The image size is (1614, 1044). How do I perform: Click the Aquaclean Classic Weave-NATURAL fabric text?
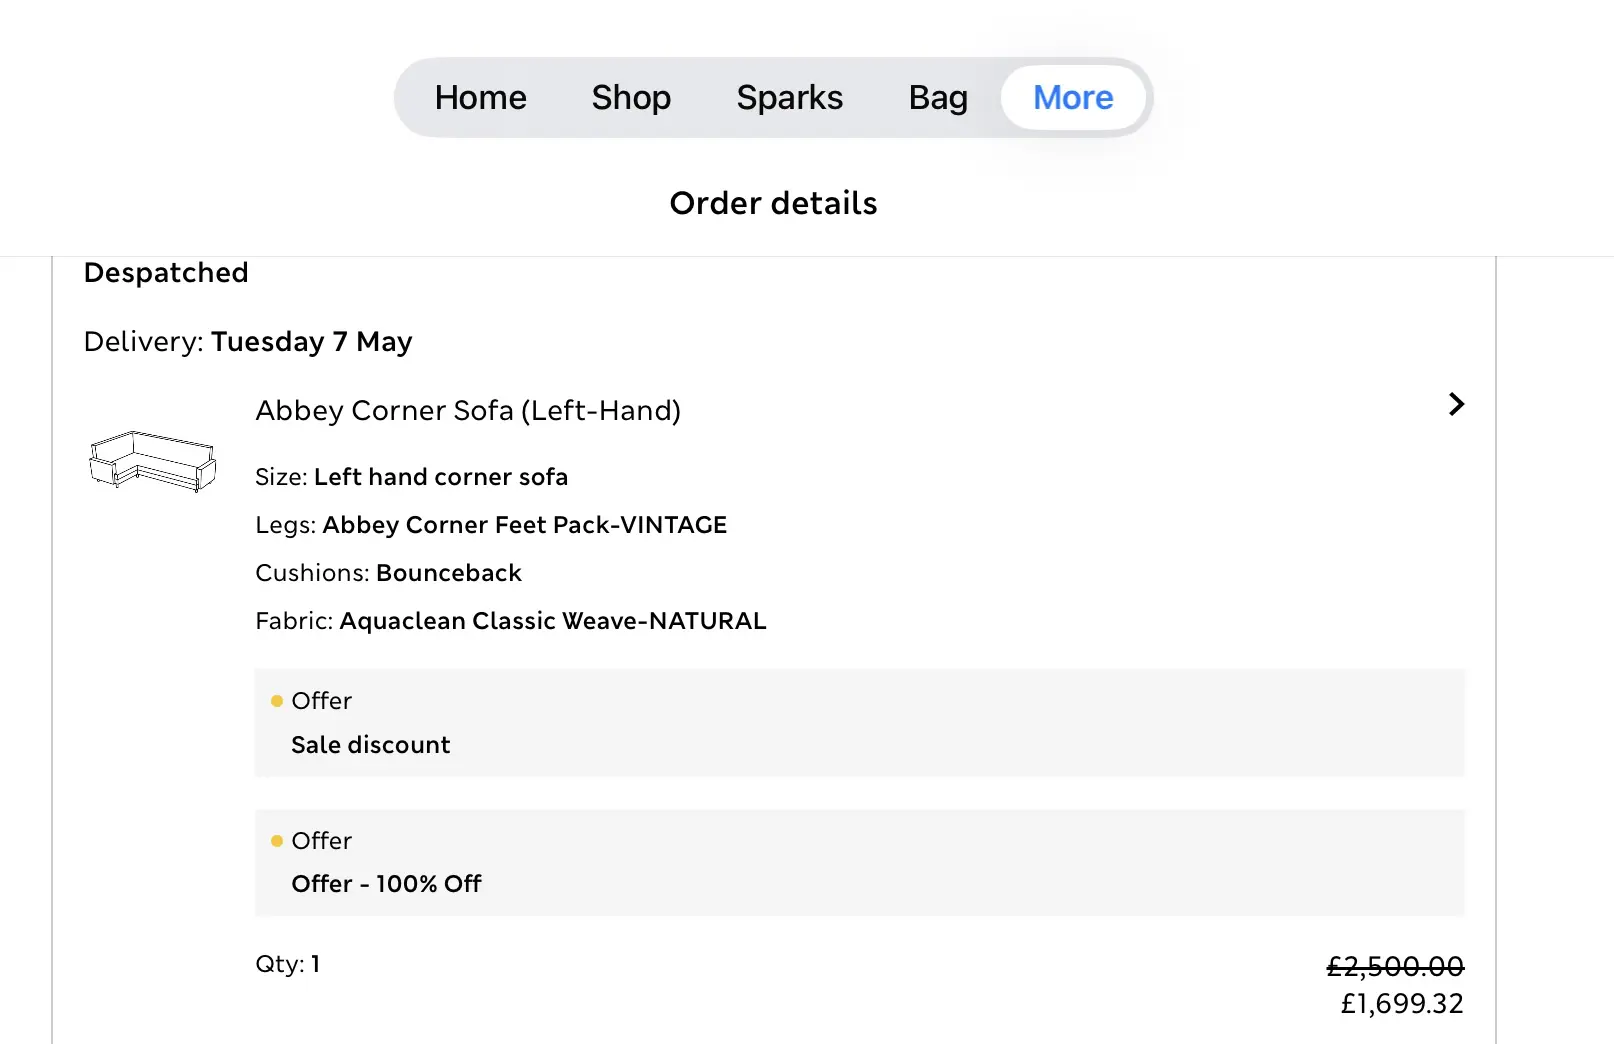point(553,621)
